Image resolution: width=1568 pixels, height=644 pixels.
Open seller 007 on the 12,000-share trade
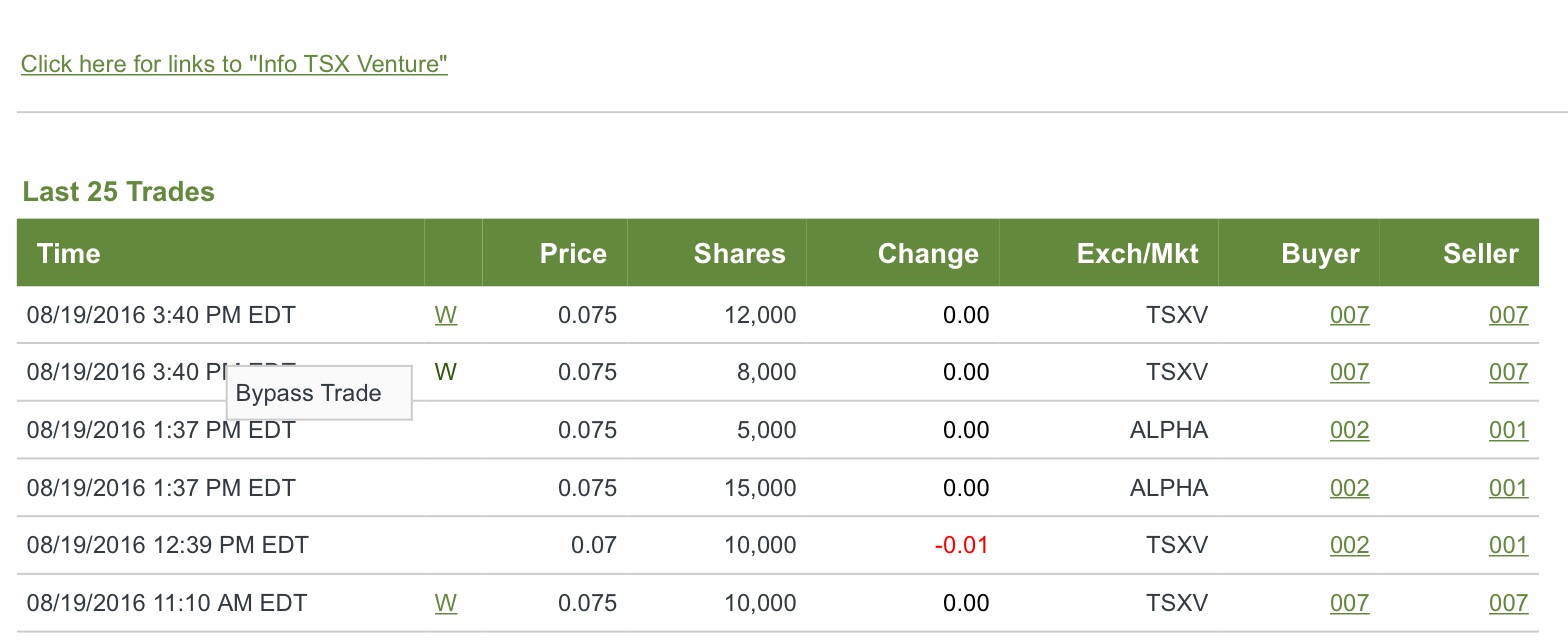coord(1508,315)
